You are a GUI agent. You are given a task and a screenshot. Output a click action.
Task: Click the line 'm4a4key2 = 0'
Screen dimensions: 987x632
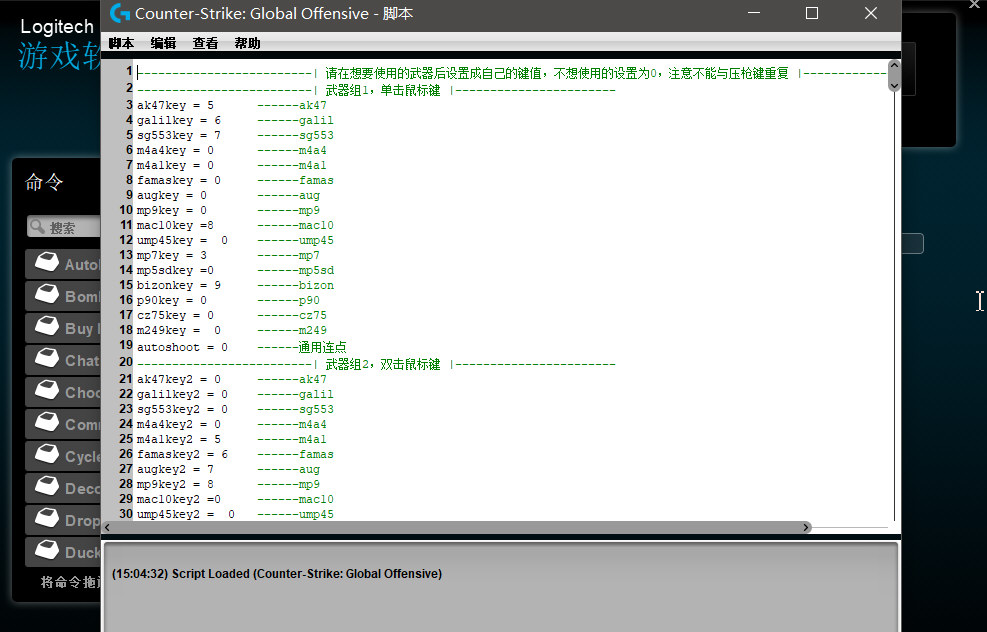pyautogui.click(x=179, y=425)
